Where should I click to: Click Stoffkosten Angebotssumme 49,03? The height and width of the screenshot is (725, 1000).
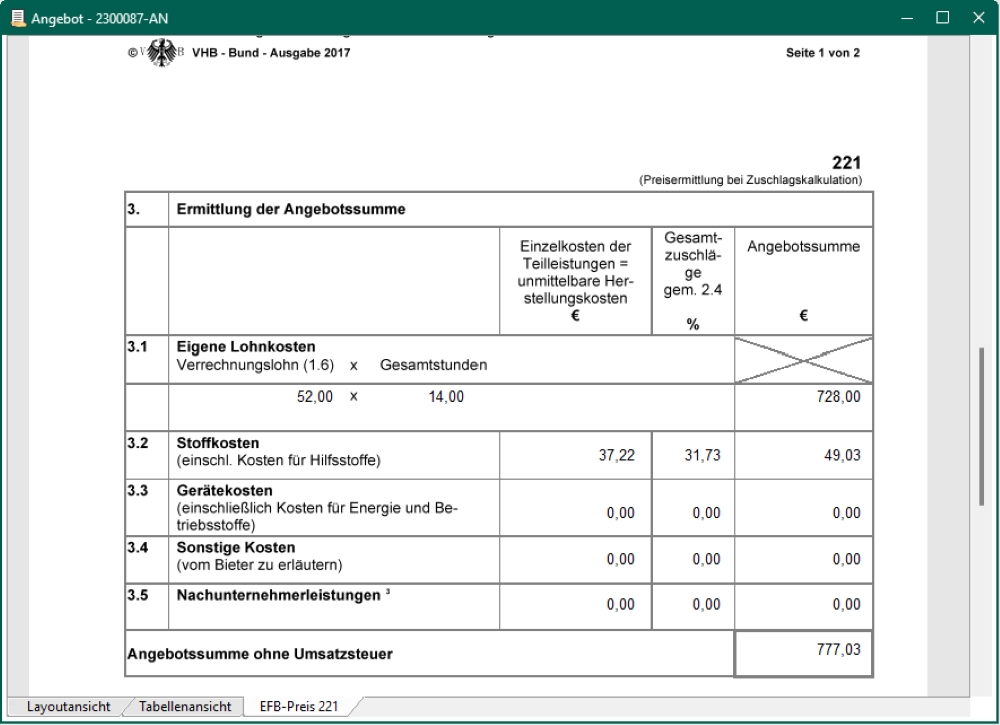[842, 455]
